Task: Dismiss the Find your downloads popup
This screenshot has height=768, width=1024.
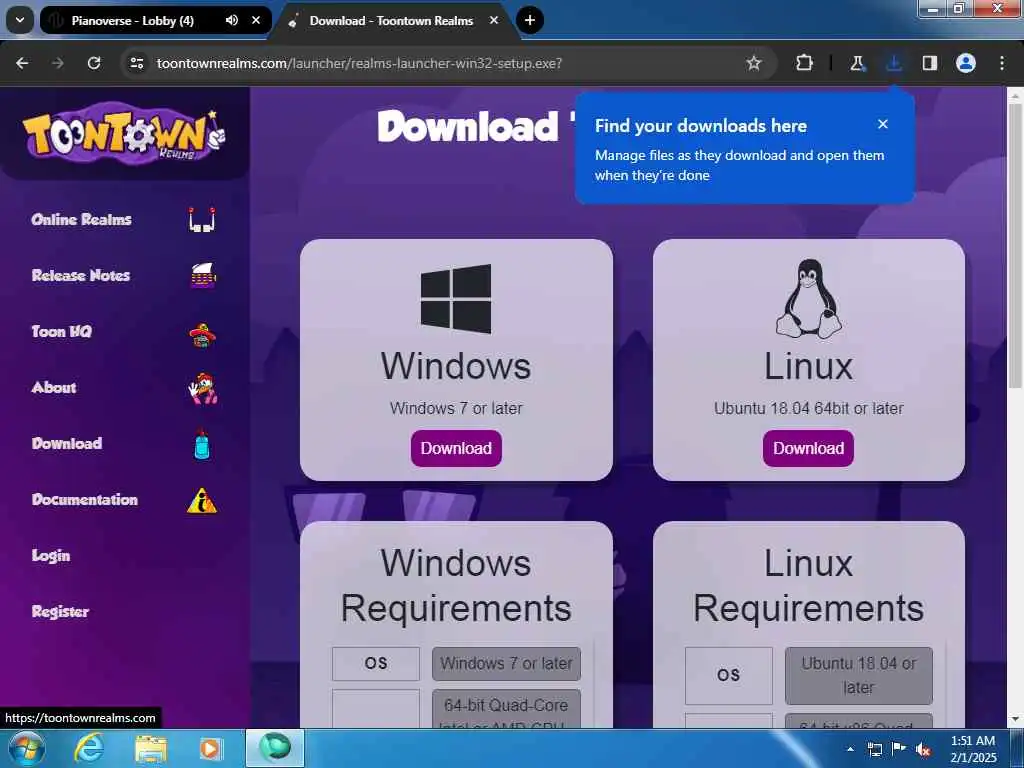Action: click(x=883, y=124)
